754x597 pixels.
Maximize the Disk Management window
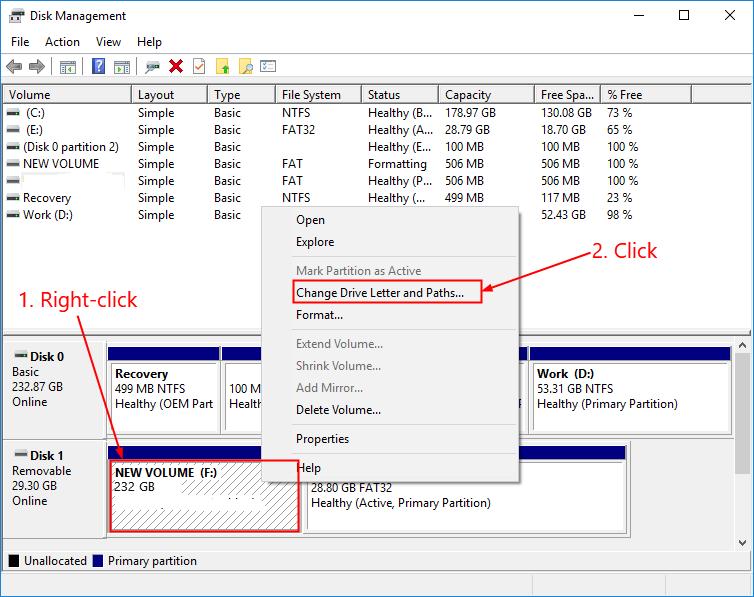(683, 15)
